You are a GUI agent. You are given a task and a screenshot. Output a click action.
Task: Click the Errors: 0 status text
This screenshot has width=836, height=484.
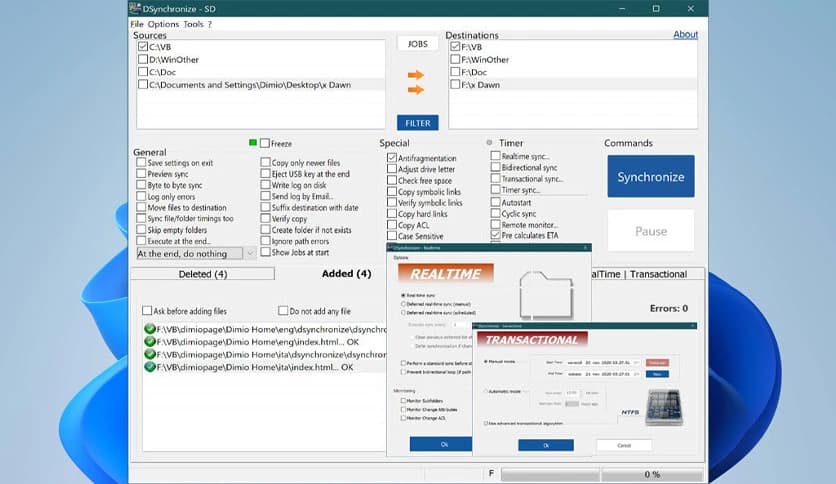[669, 308]
